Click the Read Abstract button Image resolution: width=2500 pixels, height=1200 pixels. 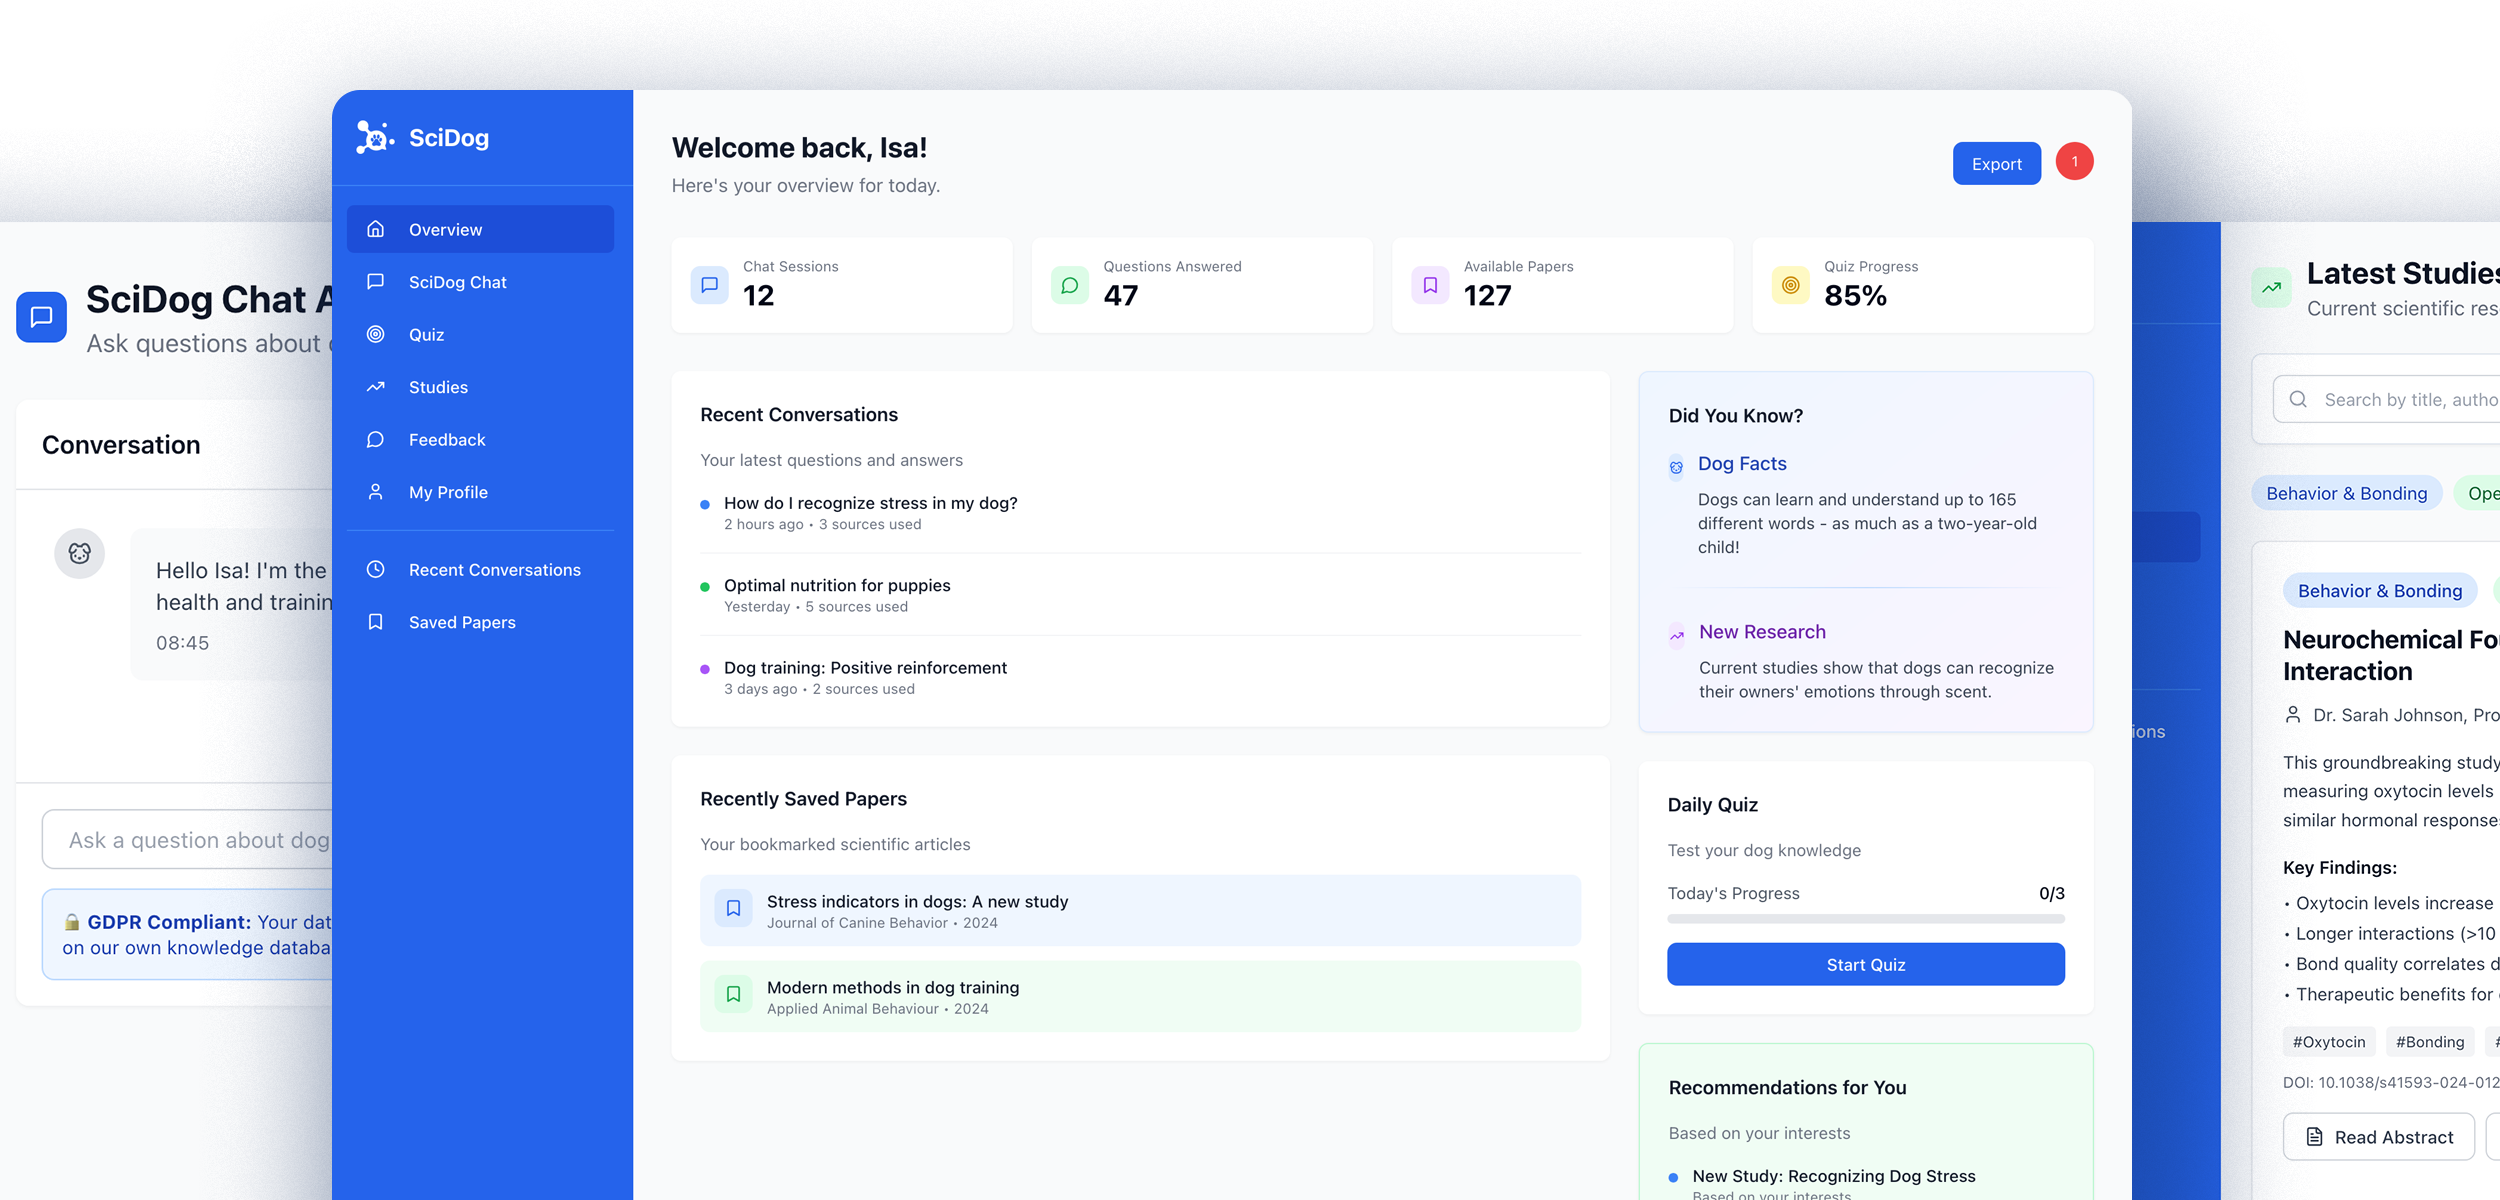point(2379,1137)
